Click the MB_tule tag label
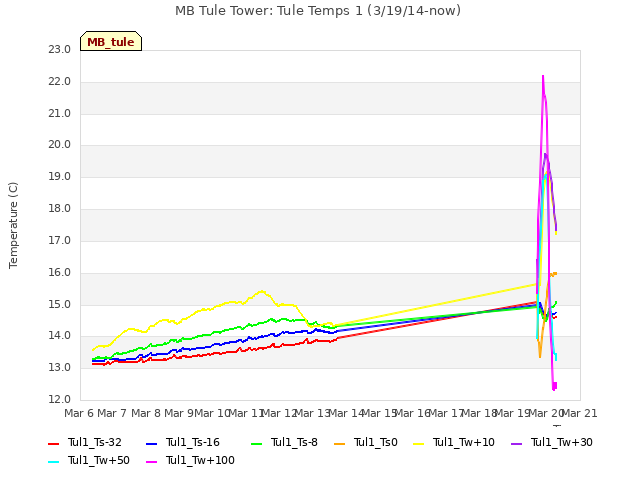The image size is (640, 480). [111, 42]
